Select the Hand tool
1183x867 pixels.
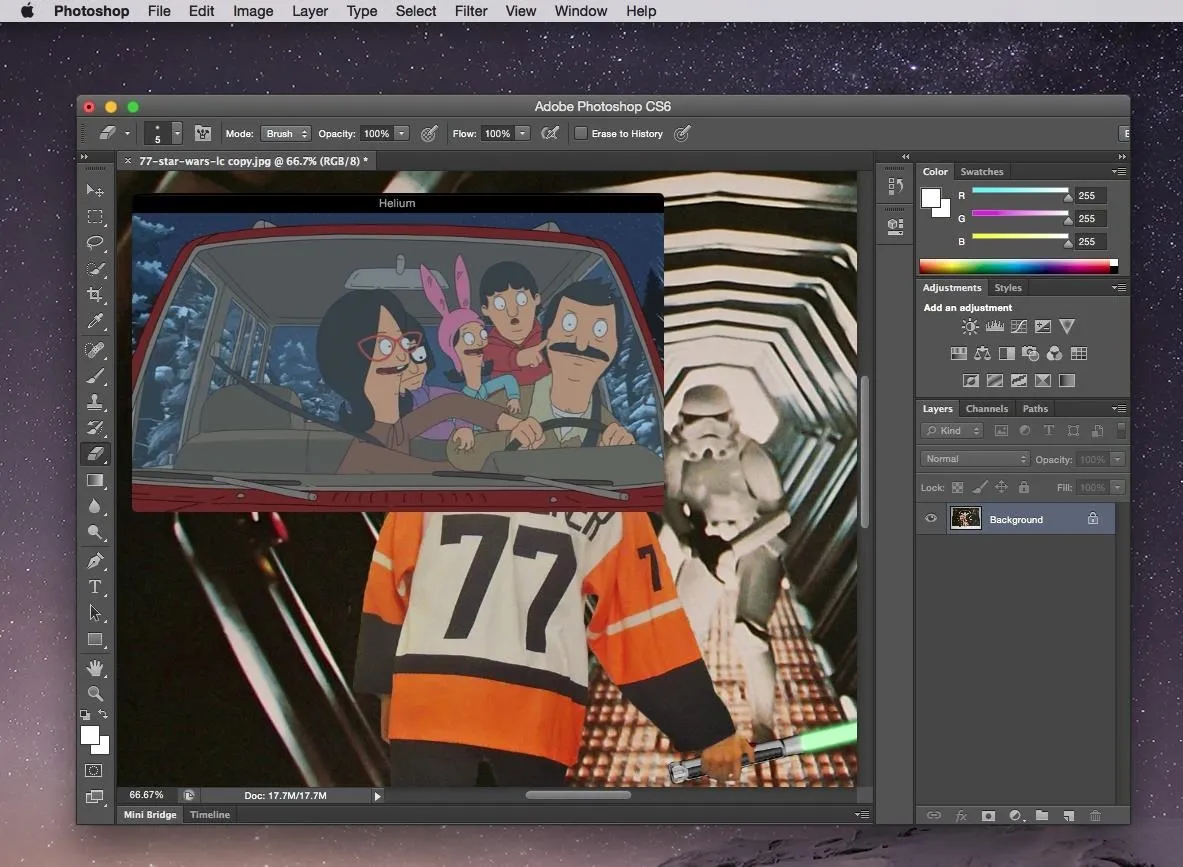coord(95,668)
